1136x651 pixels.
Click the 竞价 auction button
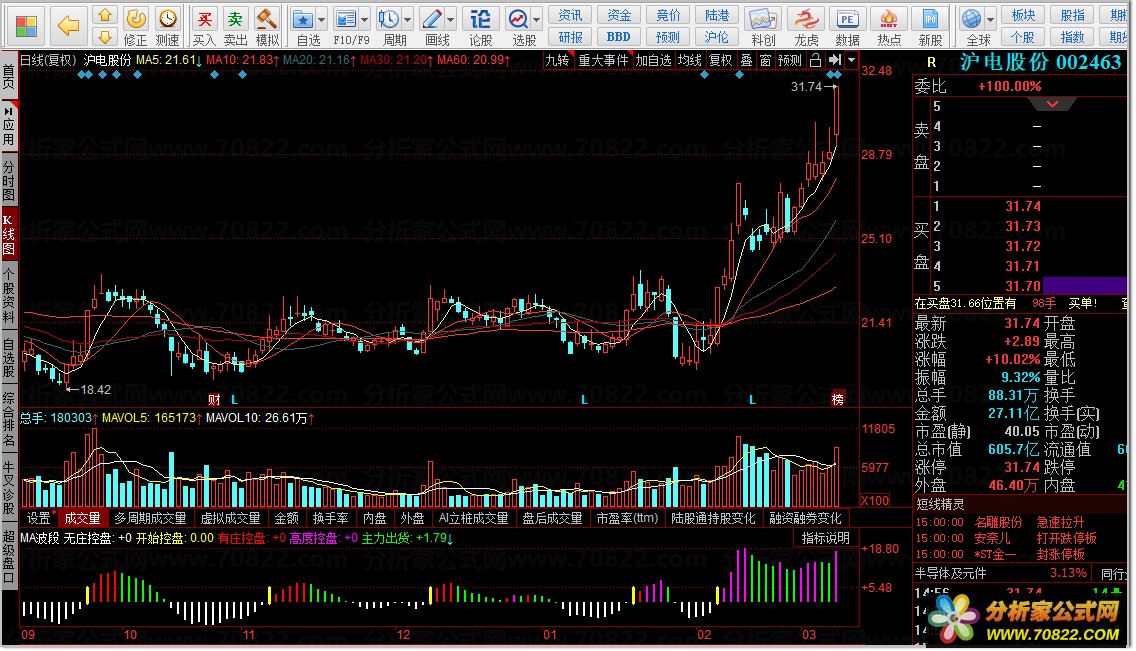[x=668, y=15]
